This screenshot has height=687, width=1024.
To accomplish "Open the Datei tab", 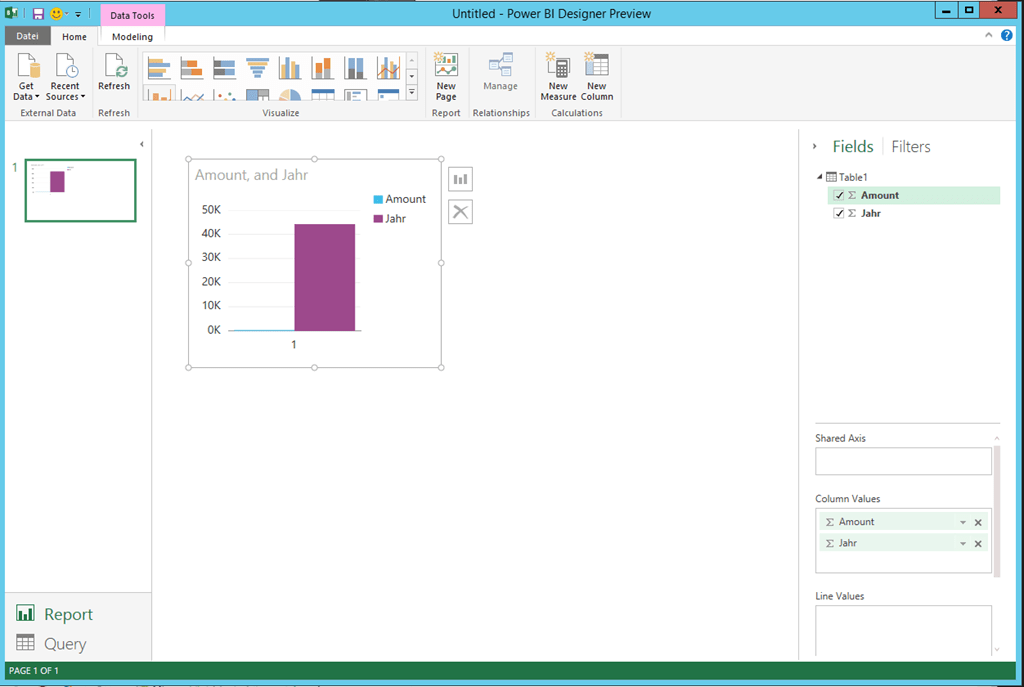I will pyautogui.click(x=27, y=36).
